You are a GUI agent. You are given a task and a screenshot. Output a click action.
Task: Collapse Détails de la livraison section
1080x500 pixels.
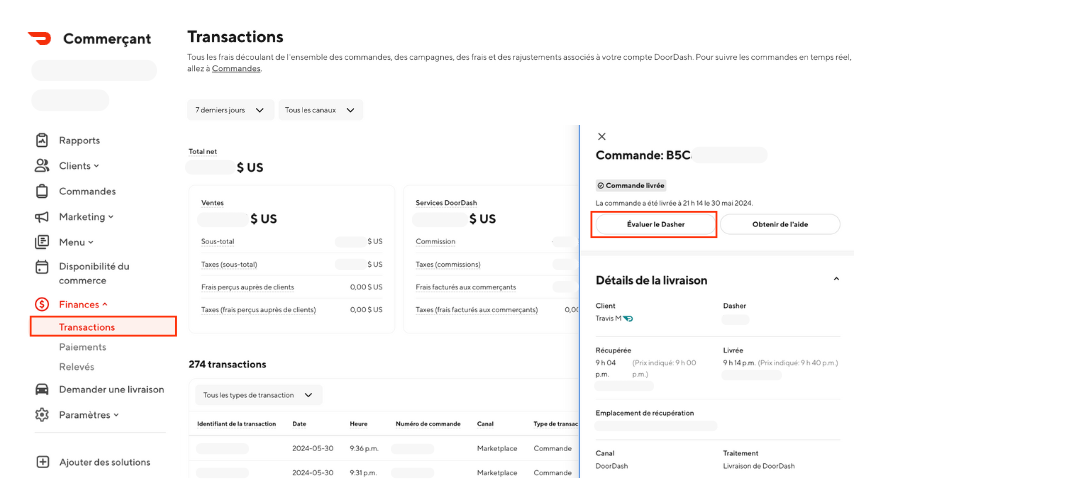pyautogui.click(x=836, y=279)
